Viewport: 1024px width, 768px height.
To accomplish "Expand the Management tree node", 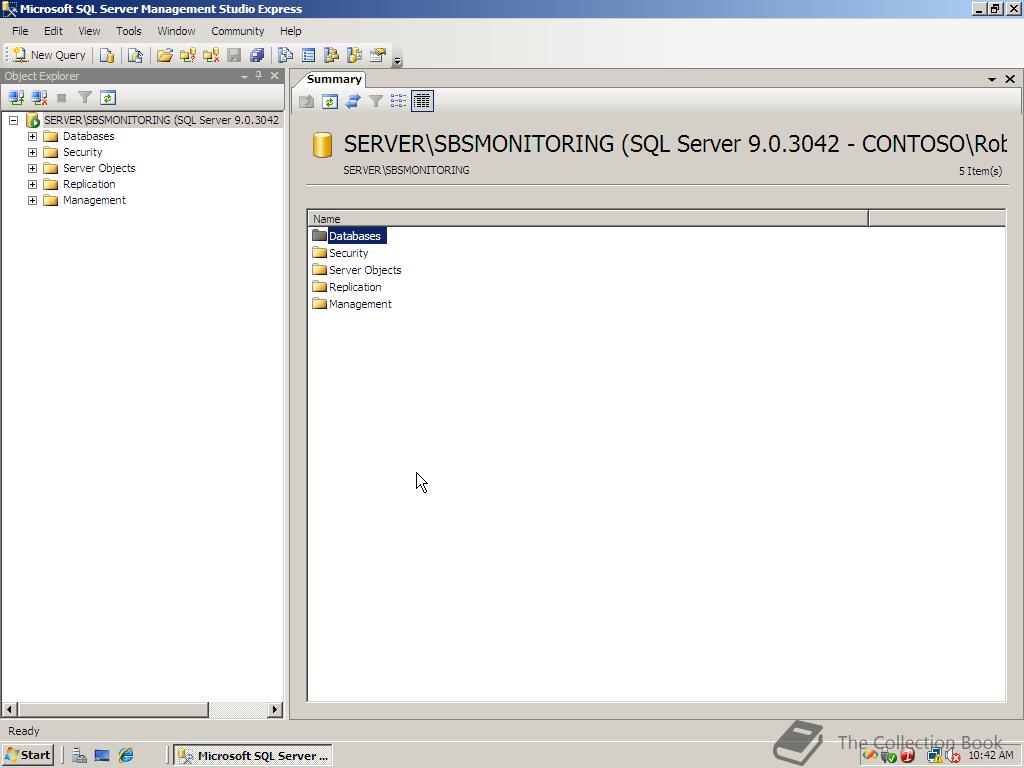I will 32,200.
